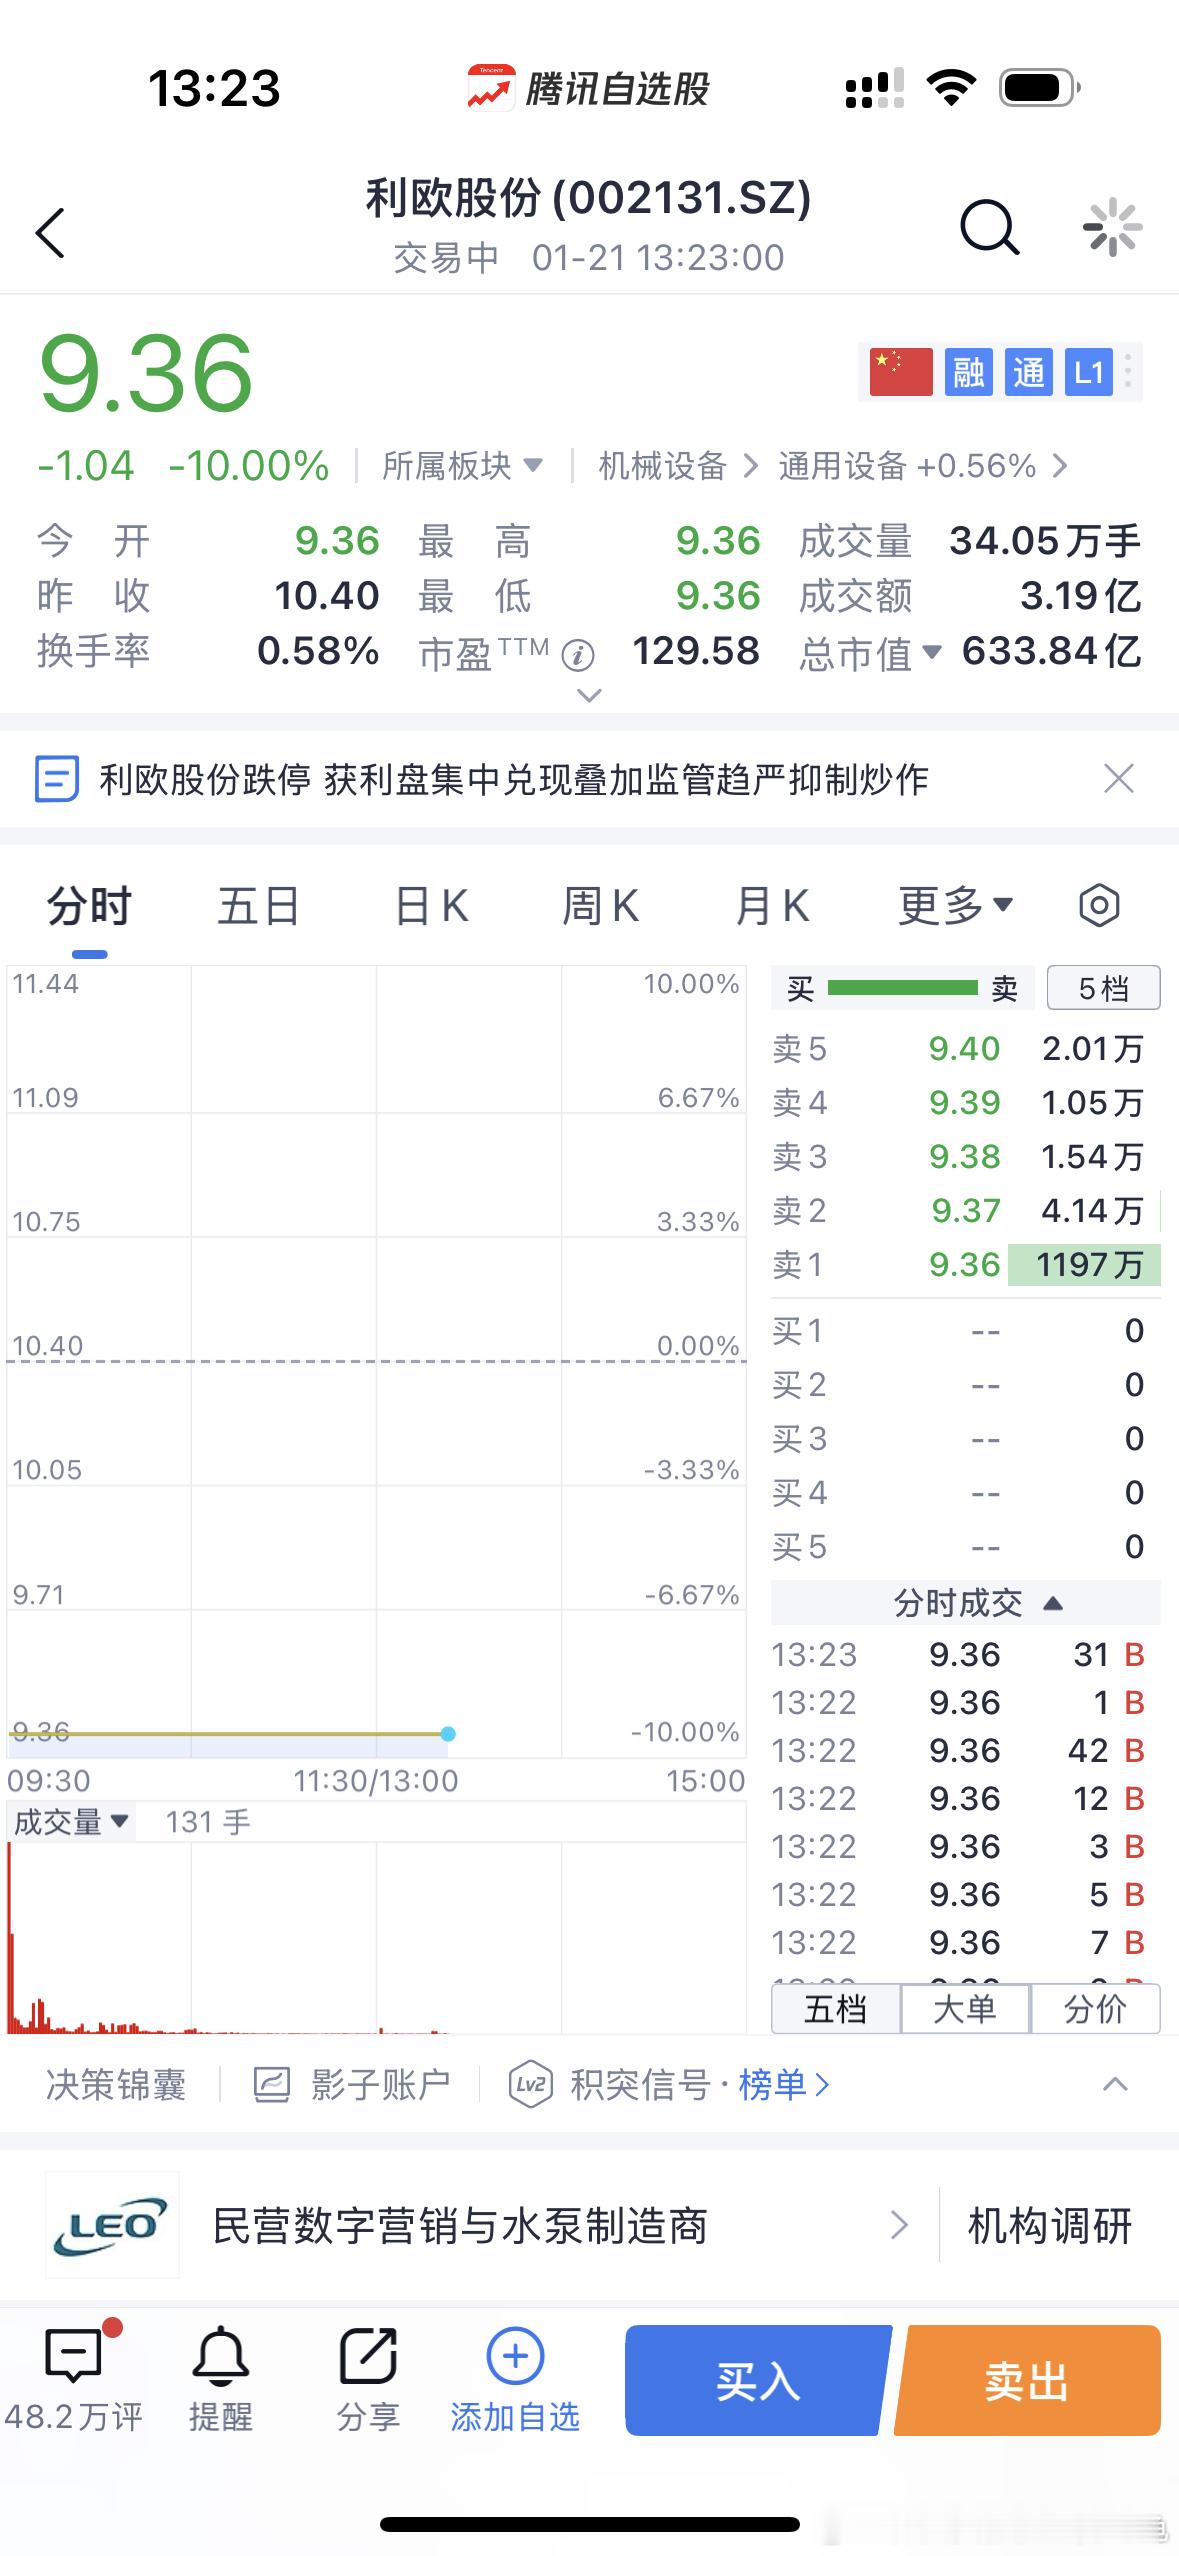Select the 大单 tab
The height and width of the screenshot is (2556, 1179).
965,2009
